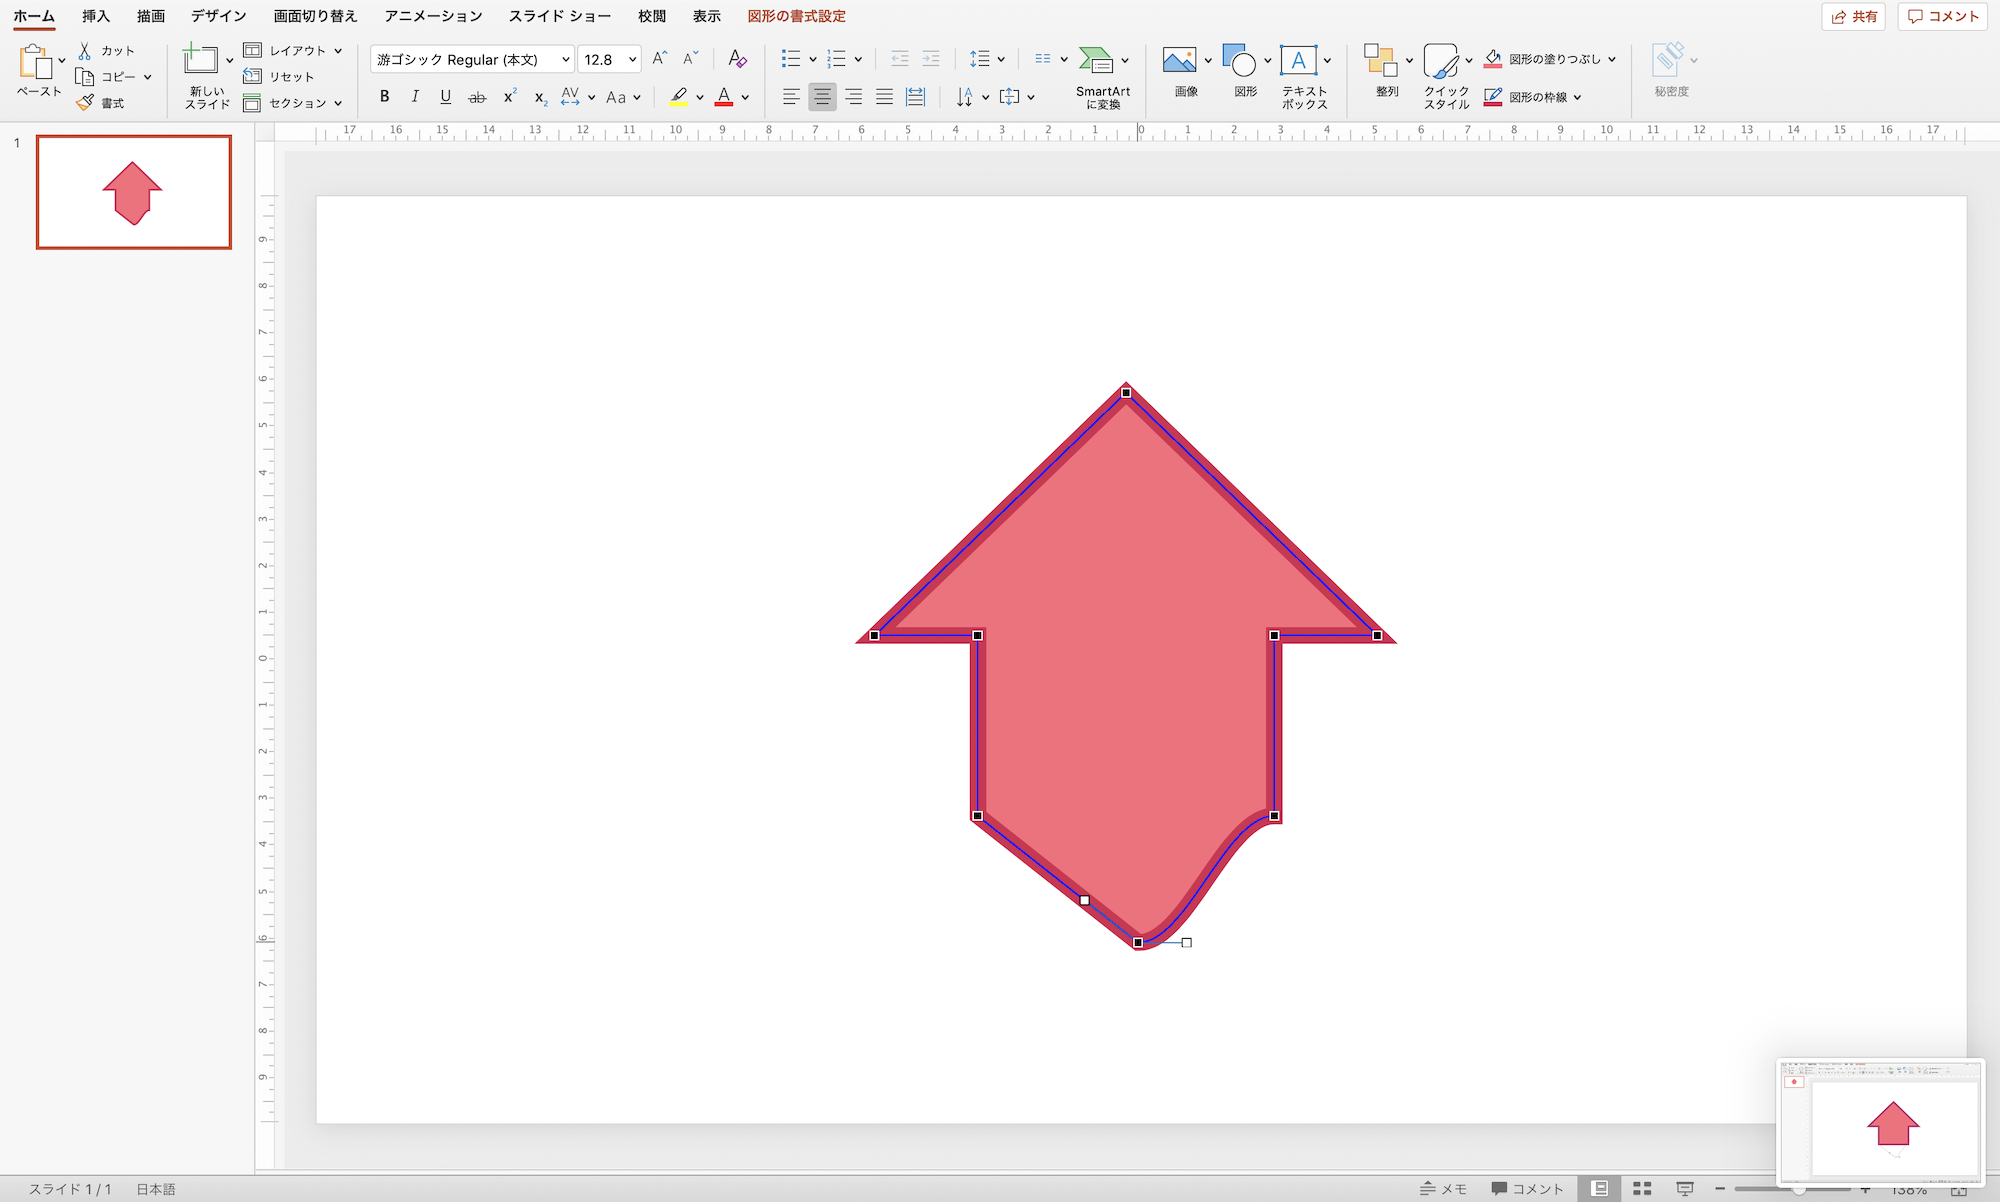The height and width of the screenshot is (1202, 2000).
Task: Cut selection with scissors icon
Action: (x=85, y=50)
